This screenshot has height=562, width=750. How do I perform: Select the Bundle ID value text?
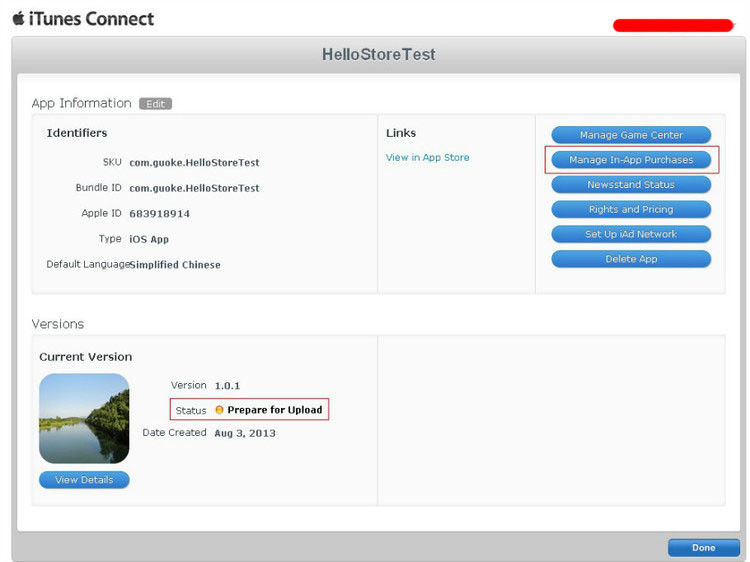coord(194,188)
